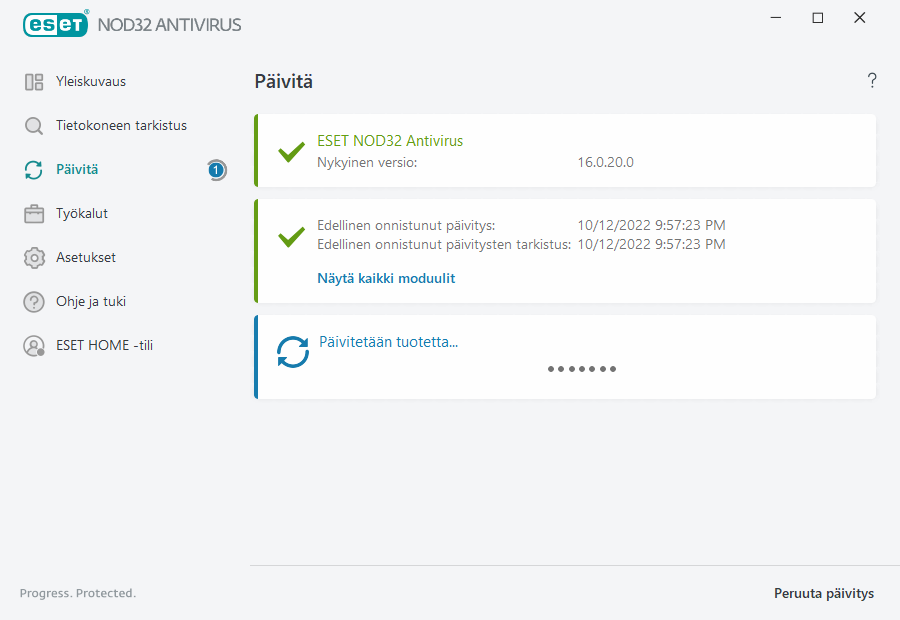
Task: Minimize the ESET window
Action: click(x=775, y=18)
